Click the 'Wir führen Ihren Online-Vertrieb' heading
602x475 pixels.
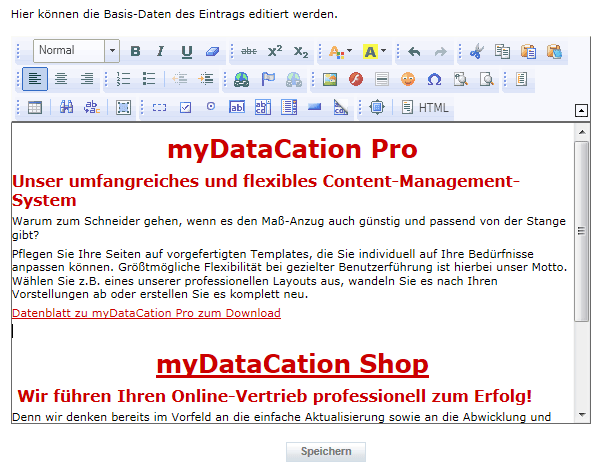(x=275, y=396)
